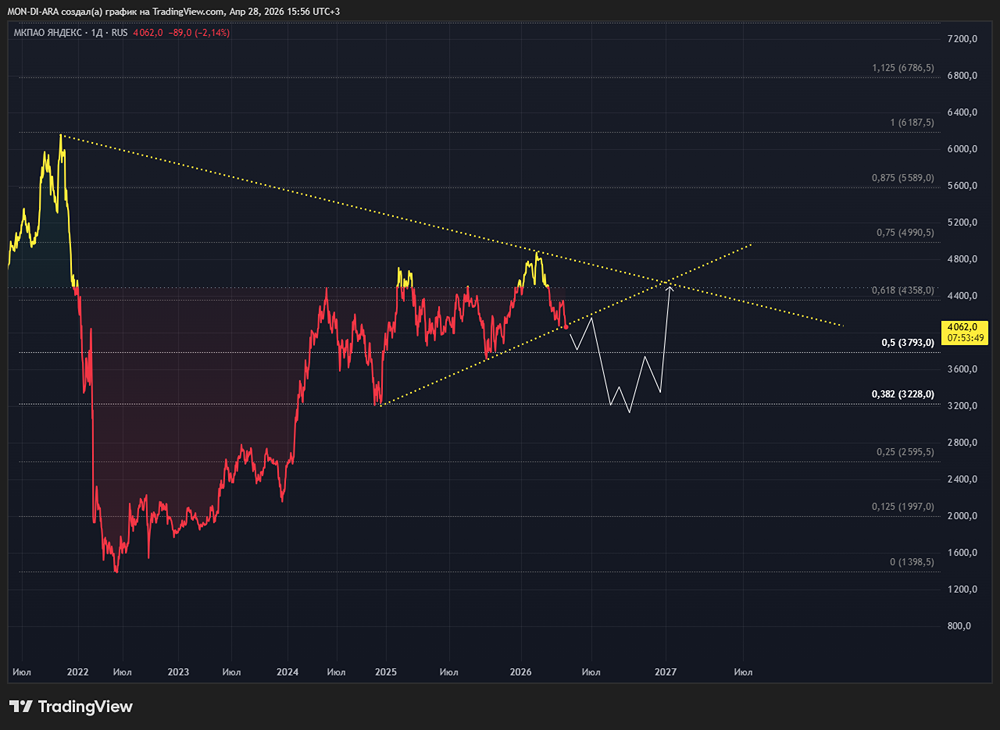The image size is (1000, 730).
Task: Click price axis value 6000,0
Action: click(962, 149)
